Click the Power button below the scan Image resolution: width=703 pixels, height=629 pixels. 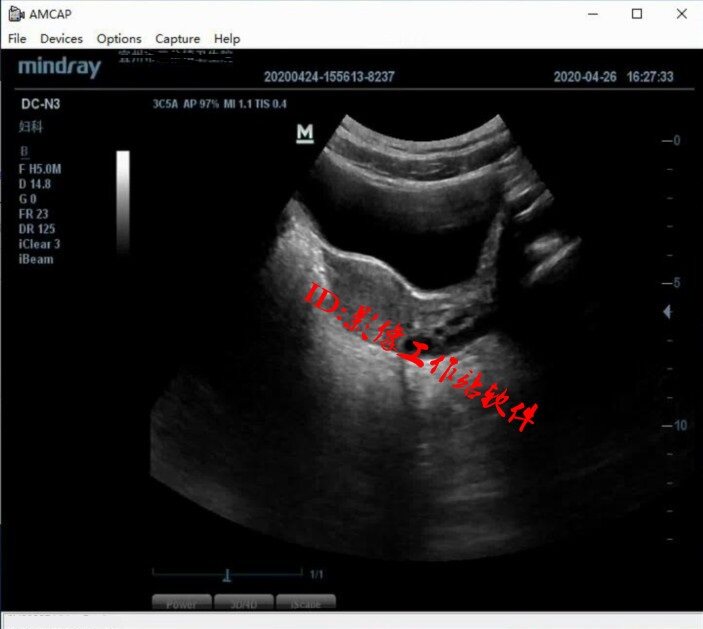(x=182, y=603)
